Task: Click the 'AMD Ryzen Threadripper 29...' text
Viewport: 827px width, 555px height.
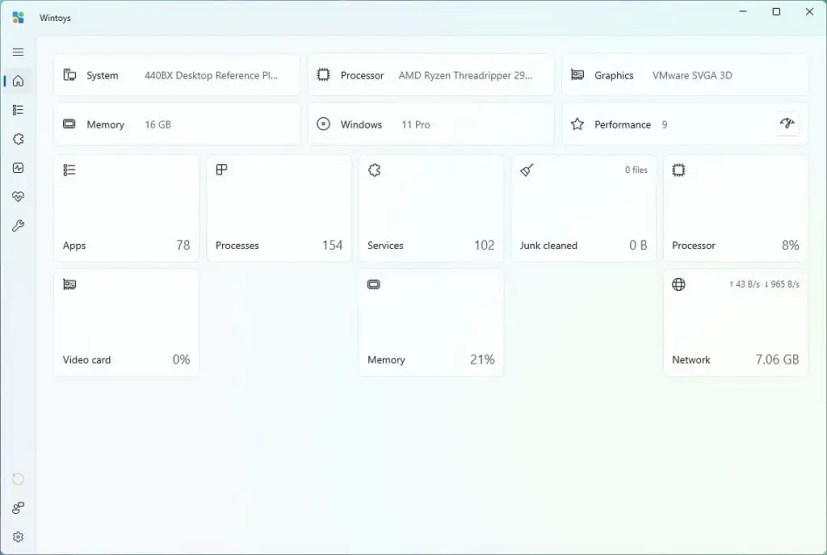Action: coord(465,75)
